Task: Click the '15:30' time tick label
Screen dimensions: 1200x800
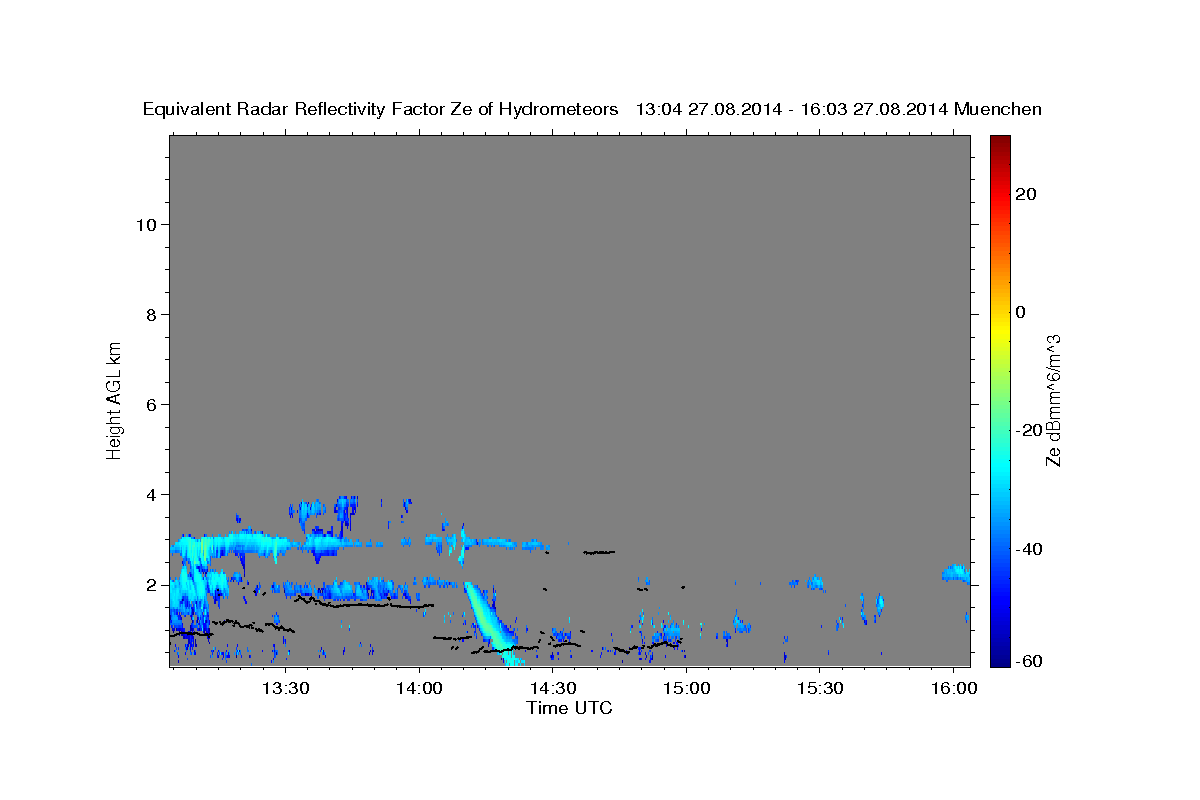Action: [819, 689]
